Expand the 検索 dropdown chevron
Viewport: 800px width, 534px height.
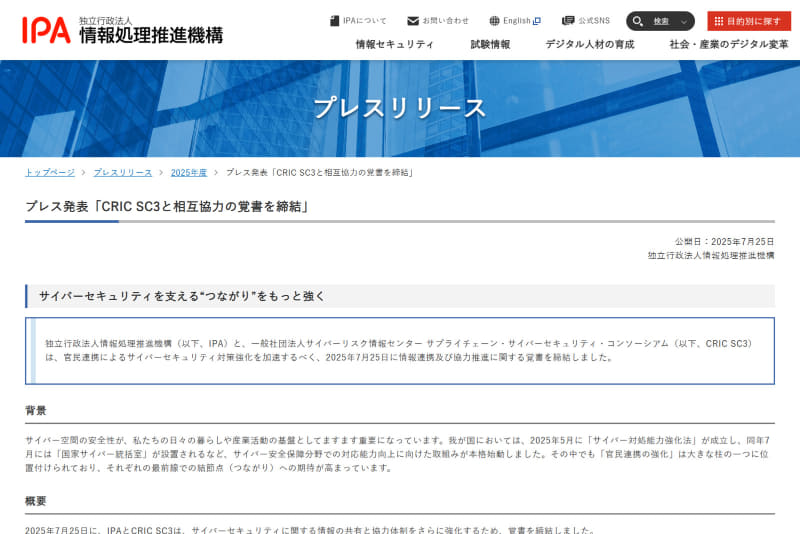point(684,22)
